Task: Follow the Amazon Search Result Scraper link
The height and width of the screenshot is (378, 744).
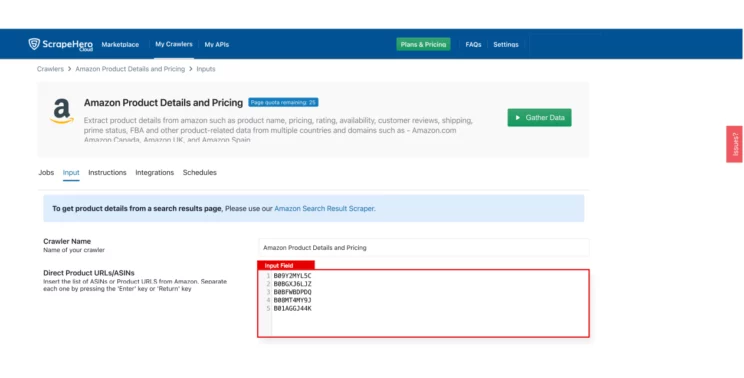Action: coord(324,208)
